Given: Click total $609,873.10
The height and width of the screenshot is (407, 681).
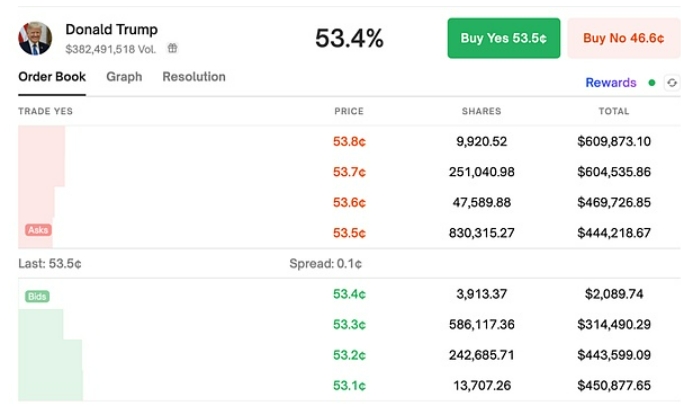Looking at the screenshot, I should [614, 142].
